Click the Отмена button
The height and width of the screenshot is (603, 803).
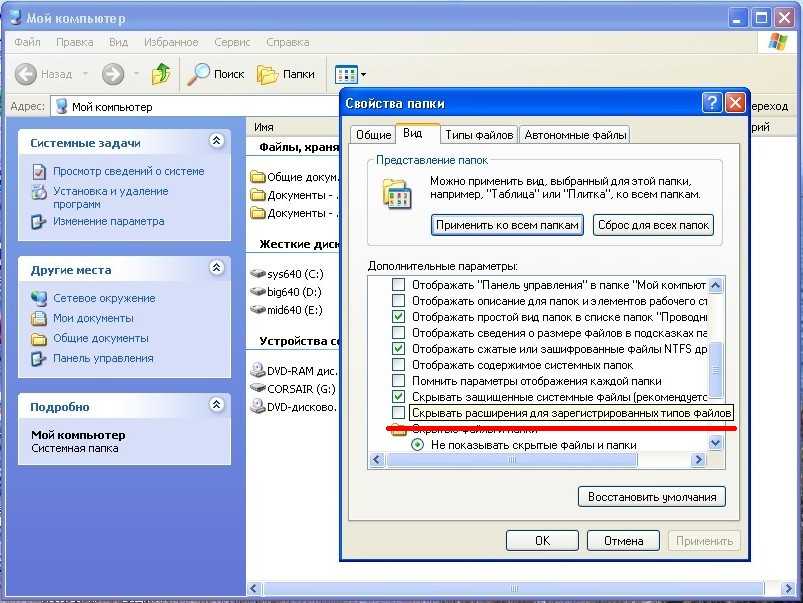623,540
